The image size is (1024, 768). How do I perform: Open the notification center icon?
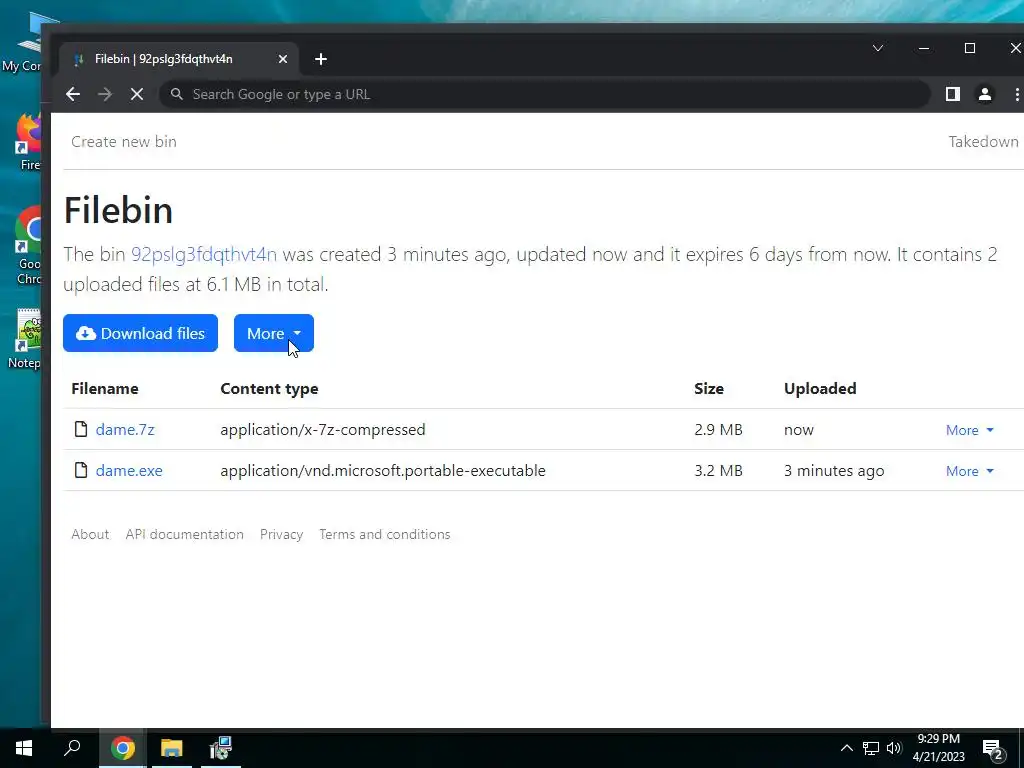pos(993,750)
